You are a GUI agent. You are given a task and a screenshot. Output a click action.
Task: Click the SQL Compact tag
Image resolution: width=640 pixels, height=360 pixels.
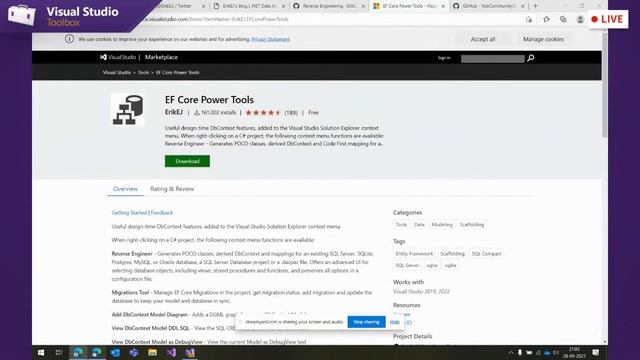tap(487, 254)
